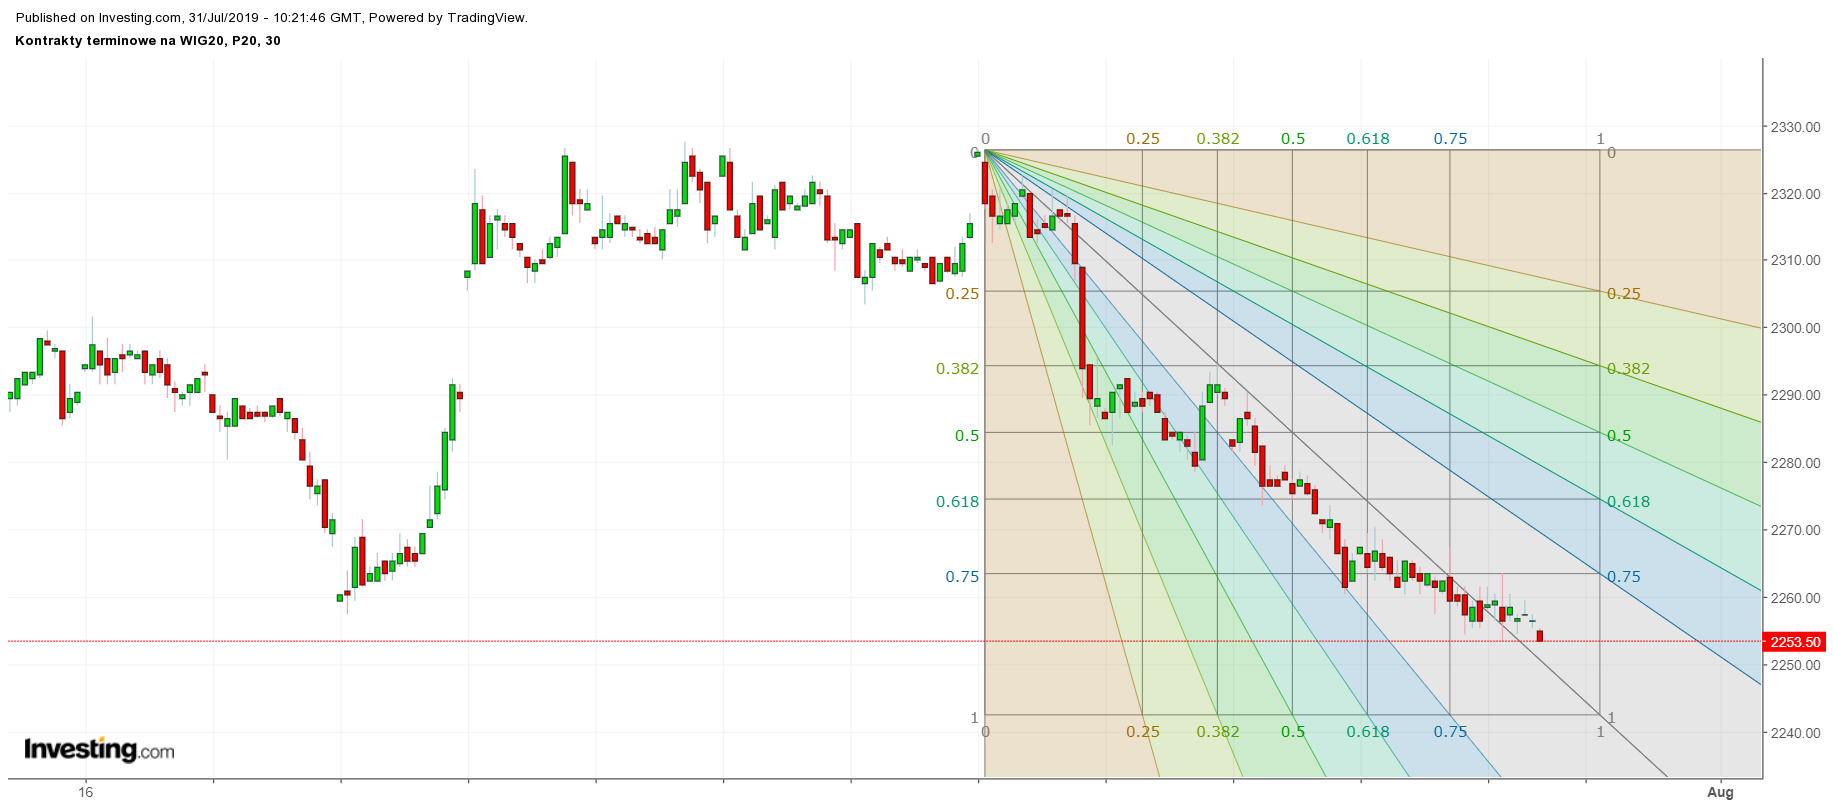The width and height of the screenshot is (1833, 807).
Task: Click the 0.25 label on the box's top edge
Action: click(1143, 139)
